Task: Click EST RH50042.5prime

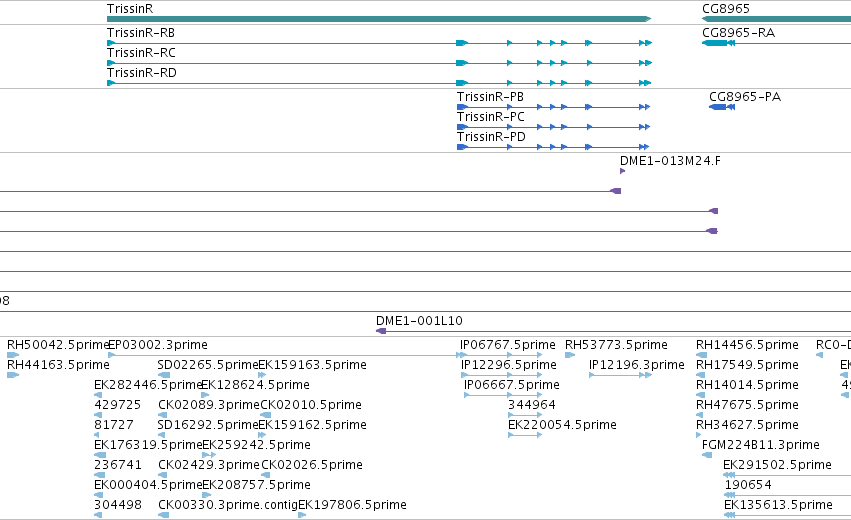Action: [58, 345]
